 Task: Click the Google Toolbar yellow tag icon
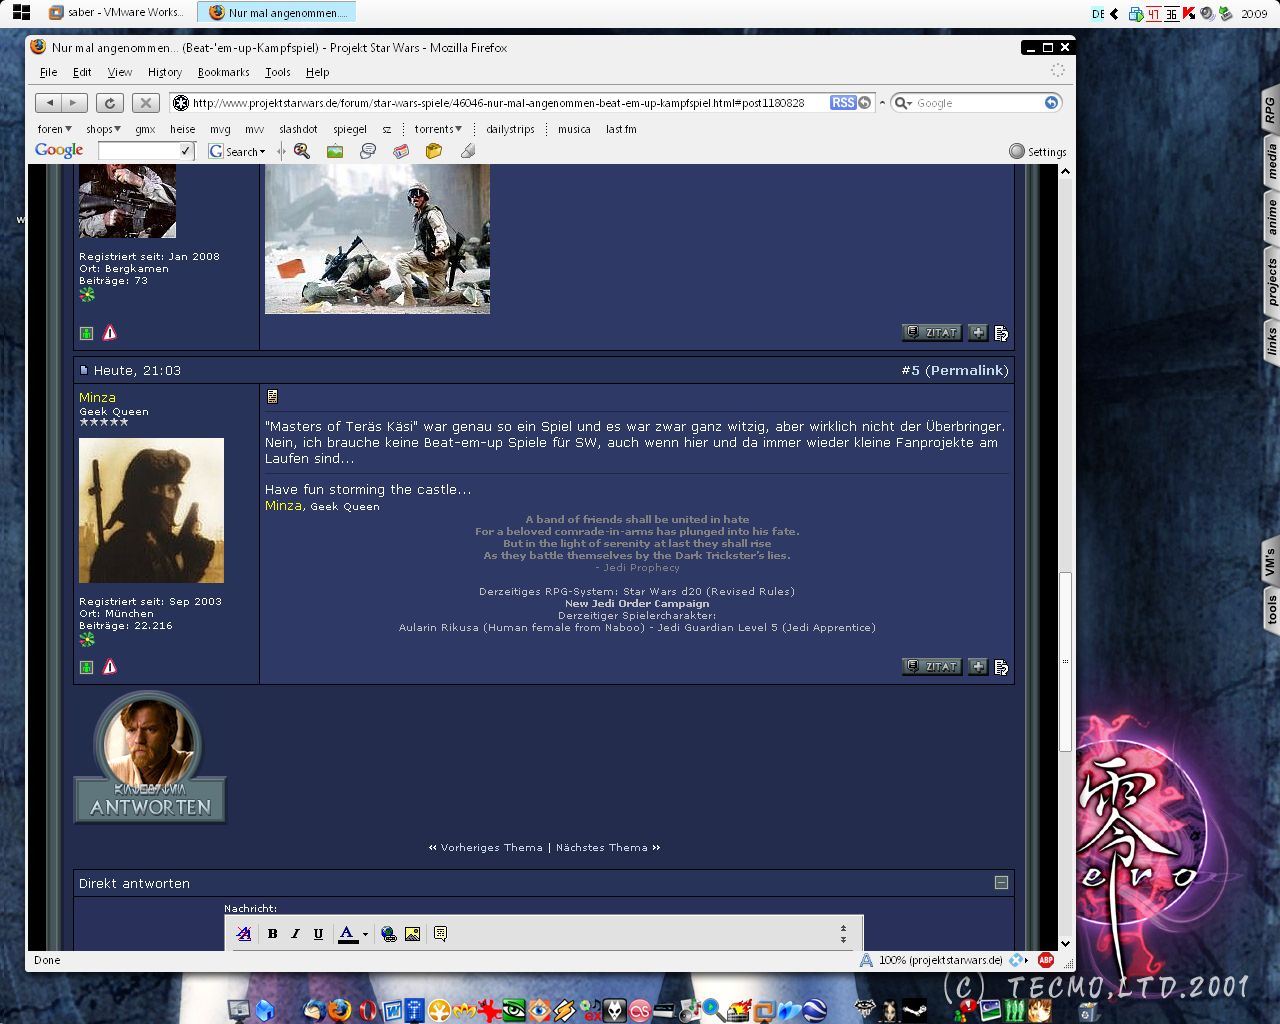(x=434, y=151)
